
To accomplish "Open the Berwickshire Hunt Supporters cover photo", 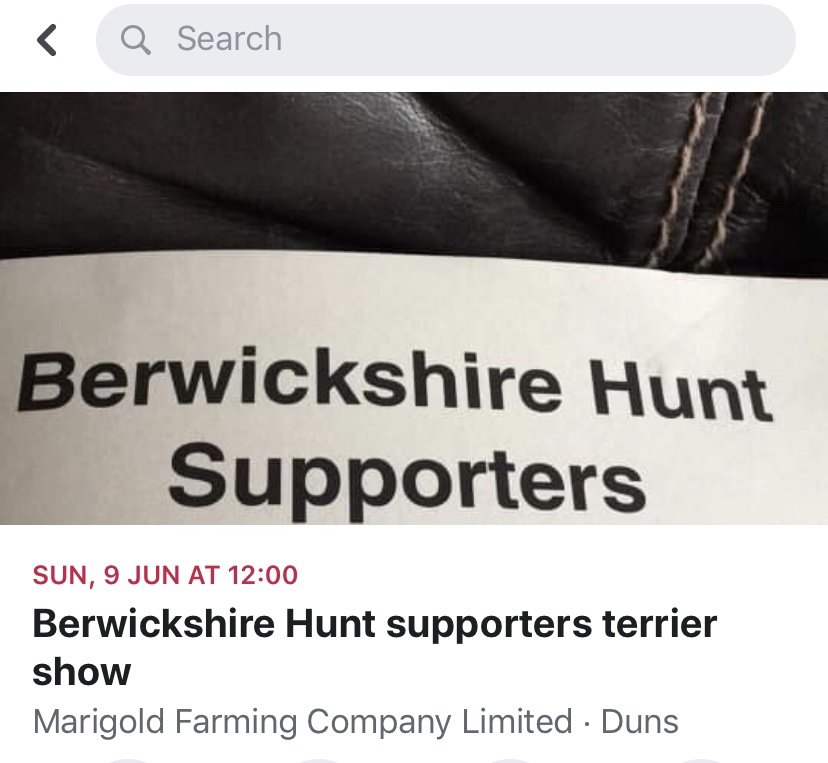I will (x=414, y=308).
